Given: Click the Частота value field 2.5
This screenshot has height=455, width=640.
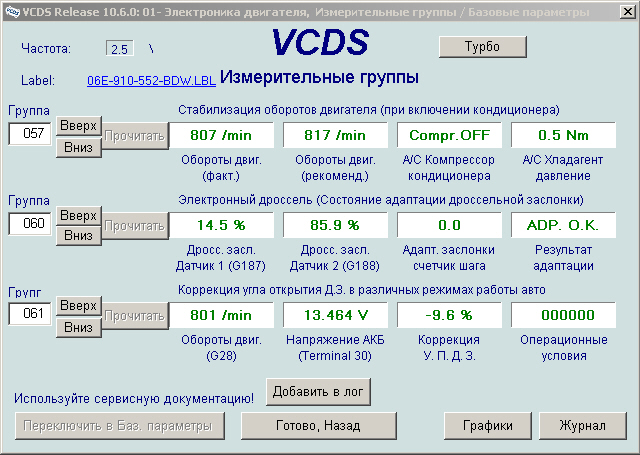Looking at the screenshot, I should (x=120, y=49).
